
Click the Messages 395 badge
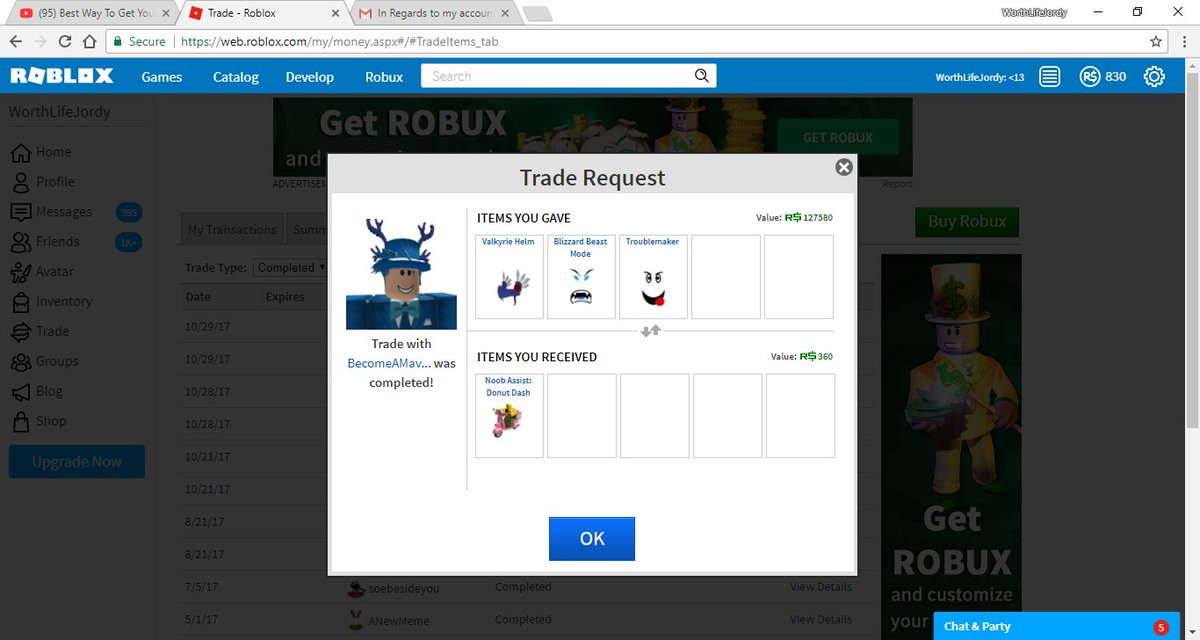(128, 212)
